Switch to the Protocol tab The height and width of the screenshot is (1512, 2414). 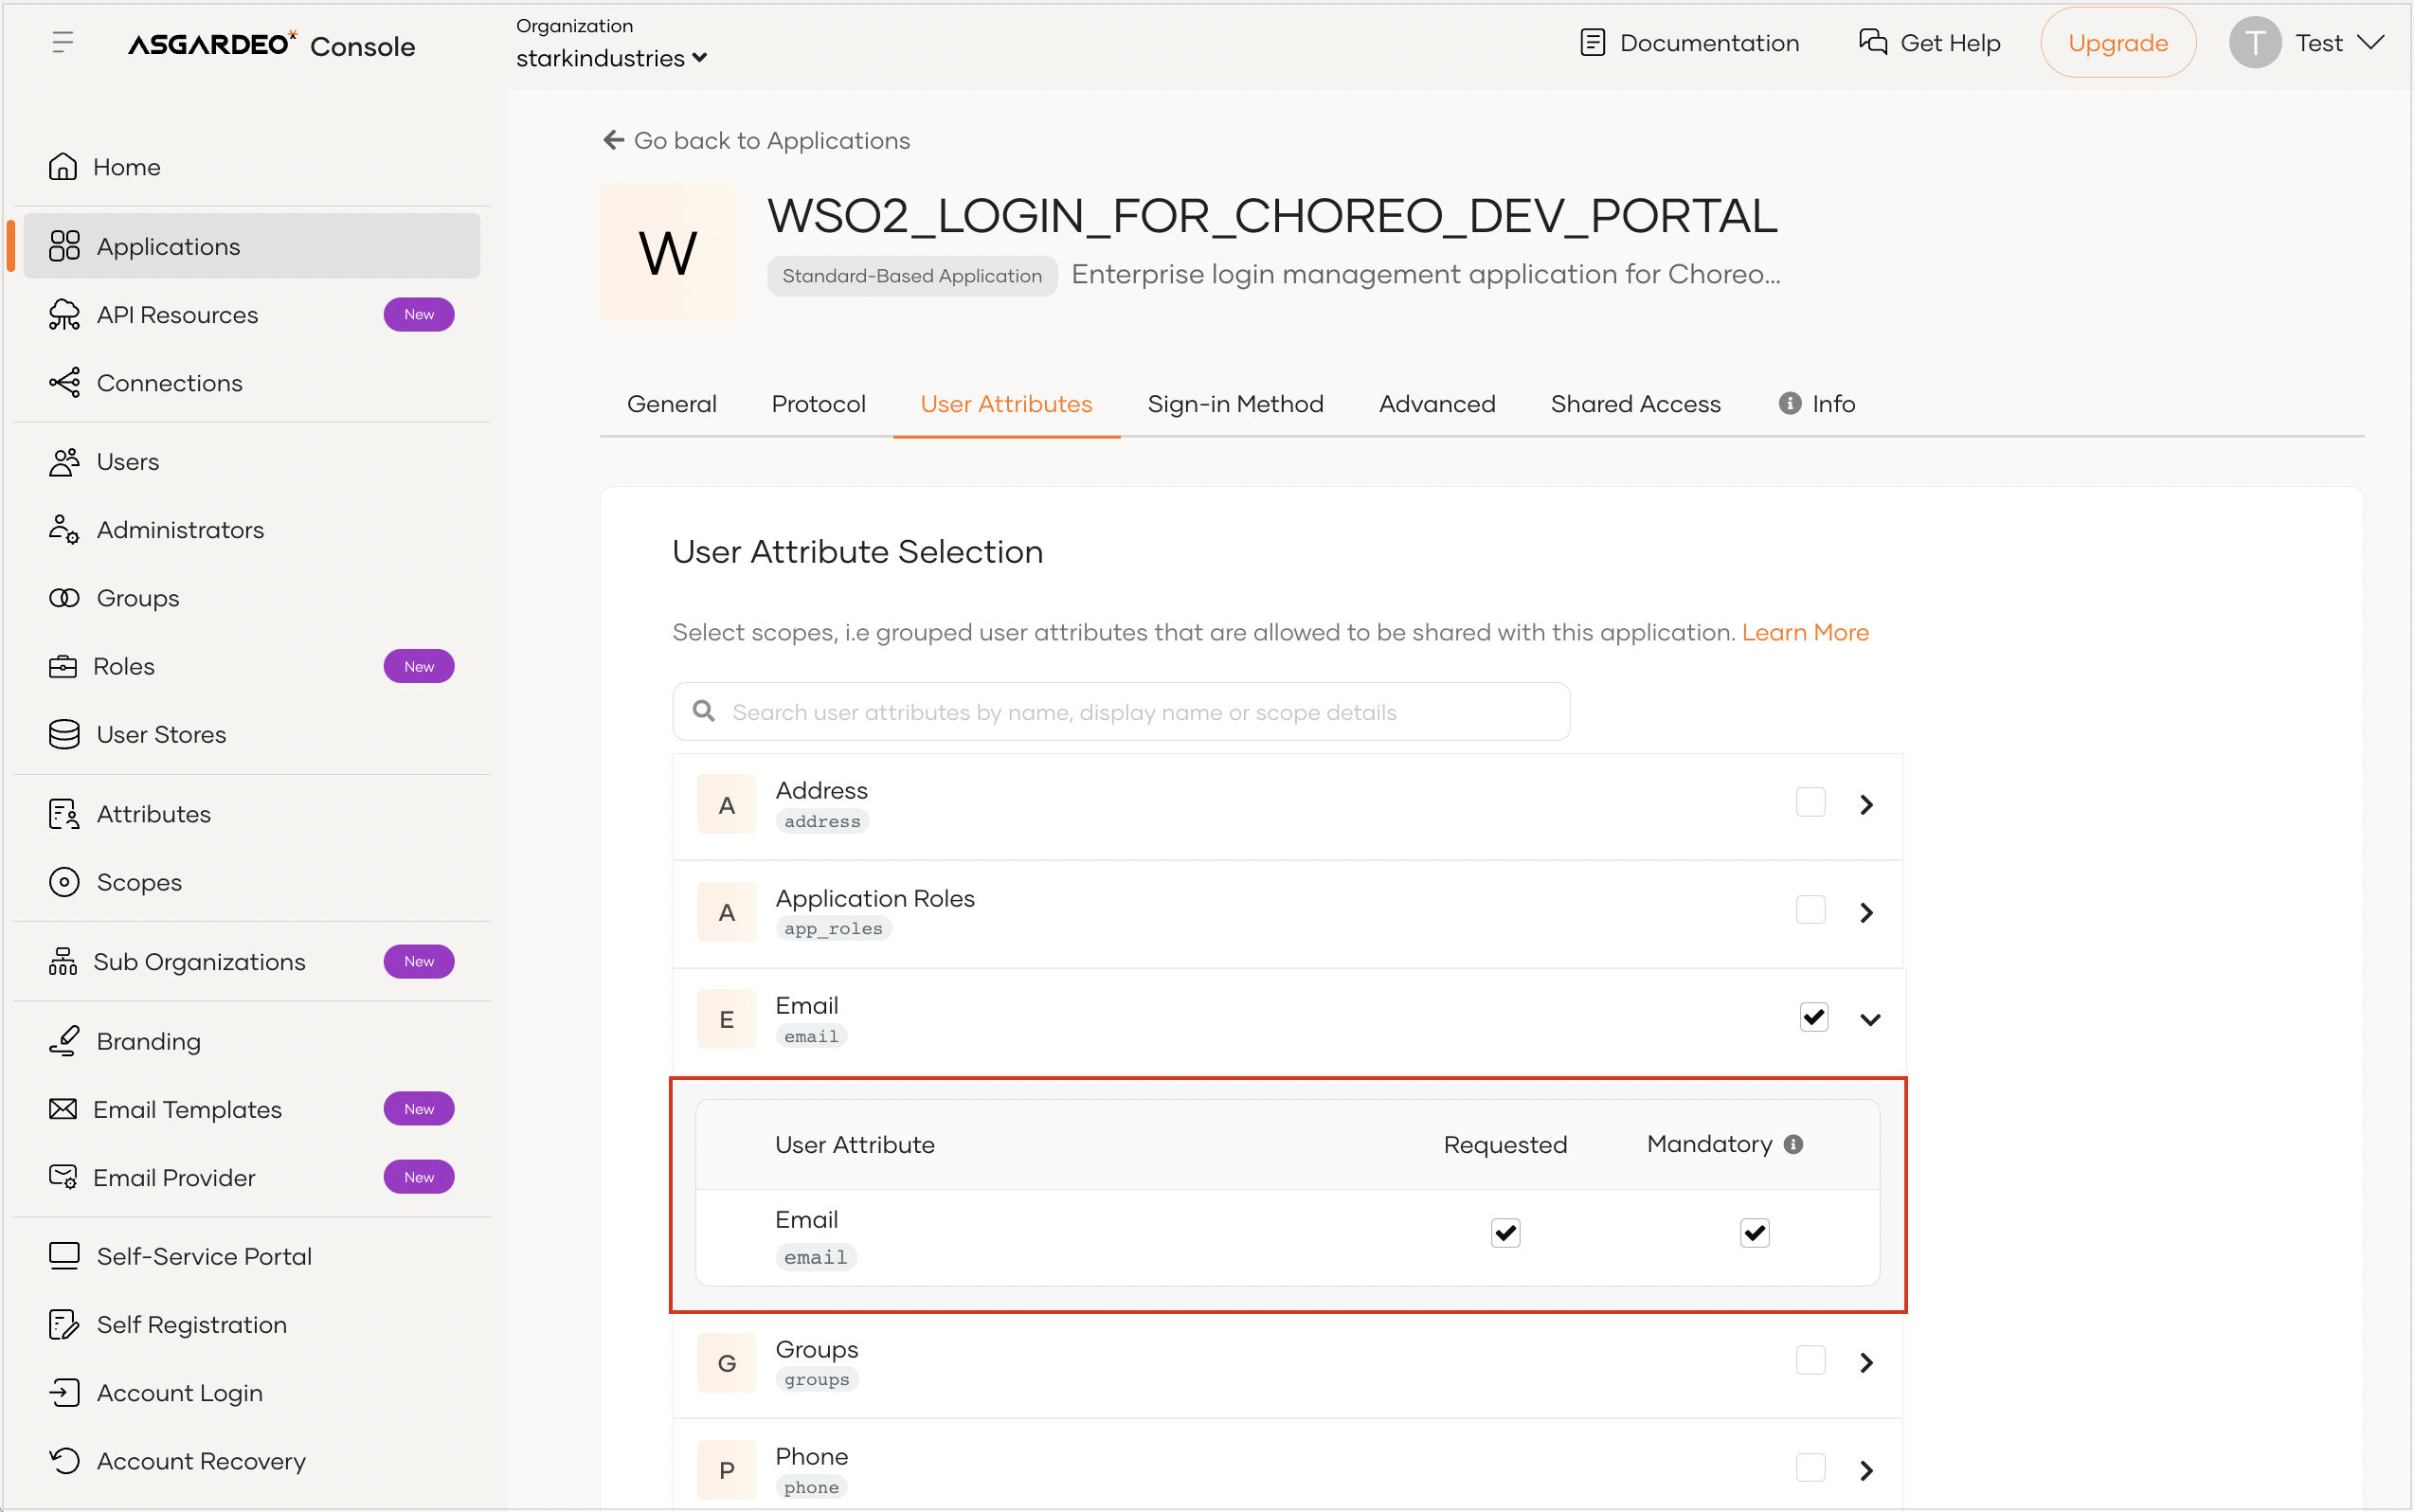(x=818, y=404)
